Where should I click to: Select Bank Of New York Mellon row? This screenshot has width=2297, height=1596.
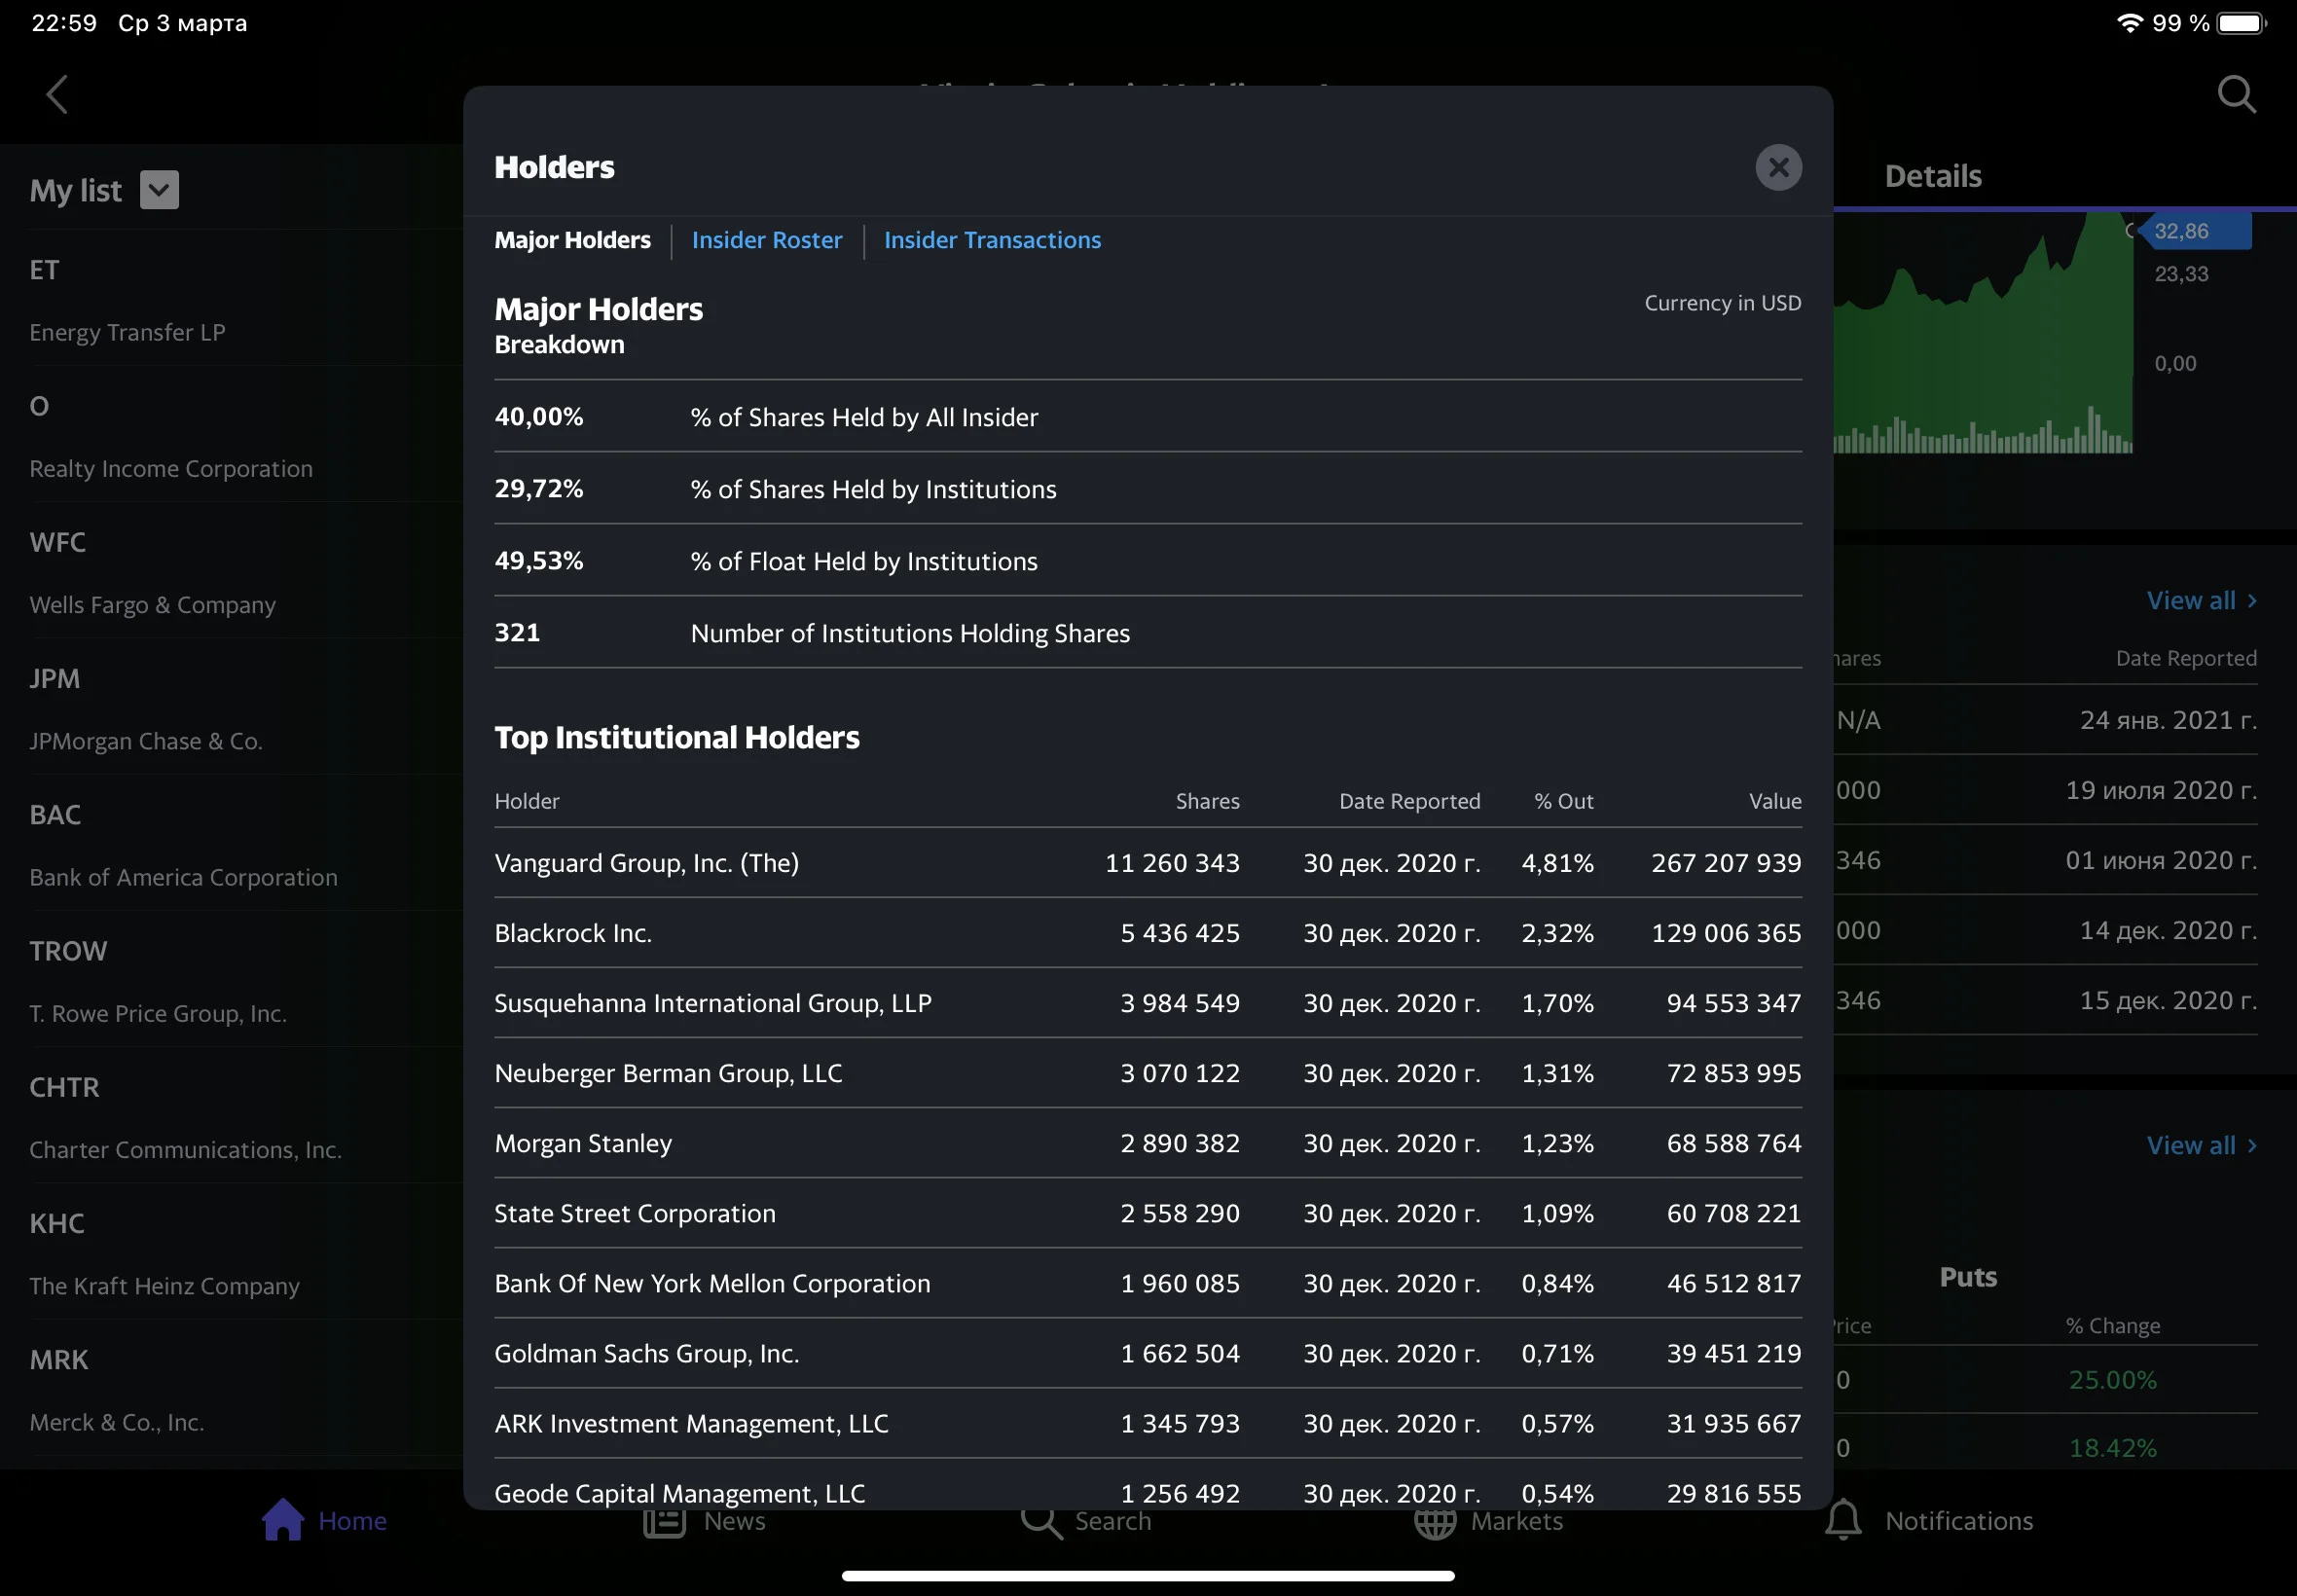pos(1147,1282)
